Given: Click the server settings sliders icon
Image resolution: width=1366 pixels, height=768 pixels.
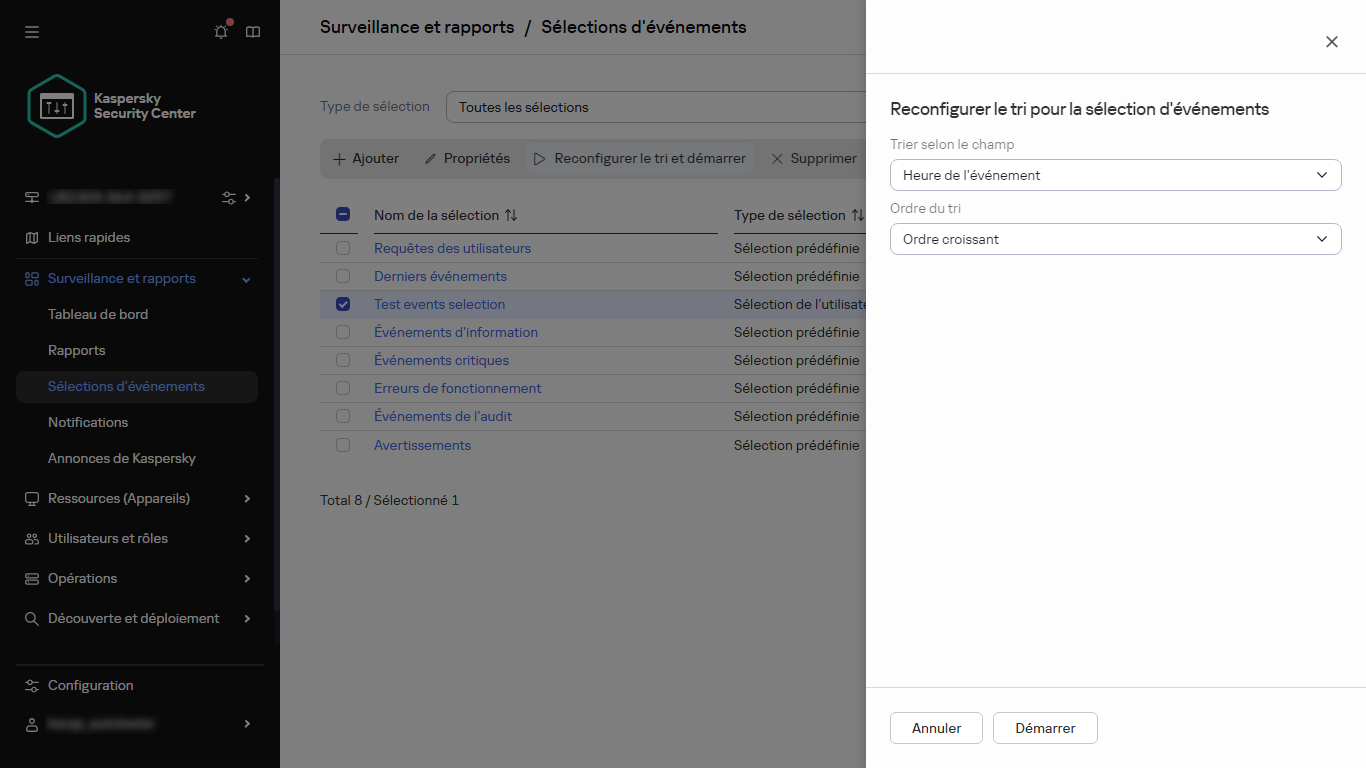Looking at the screenshot, I should (229, 197).
